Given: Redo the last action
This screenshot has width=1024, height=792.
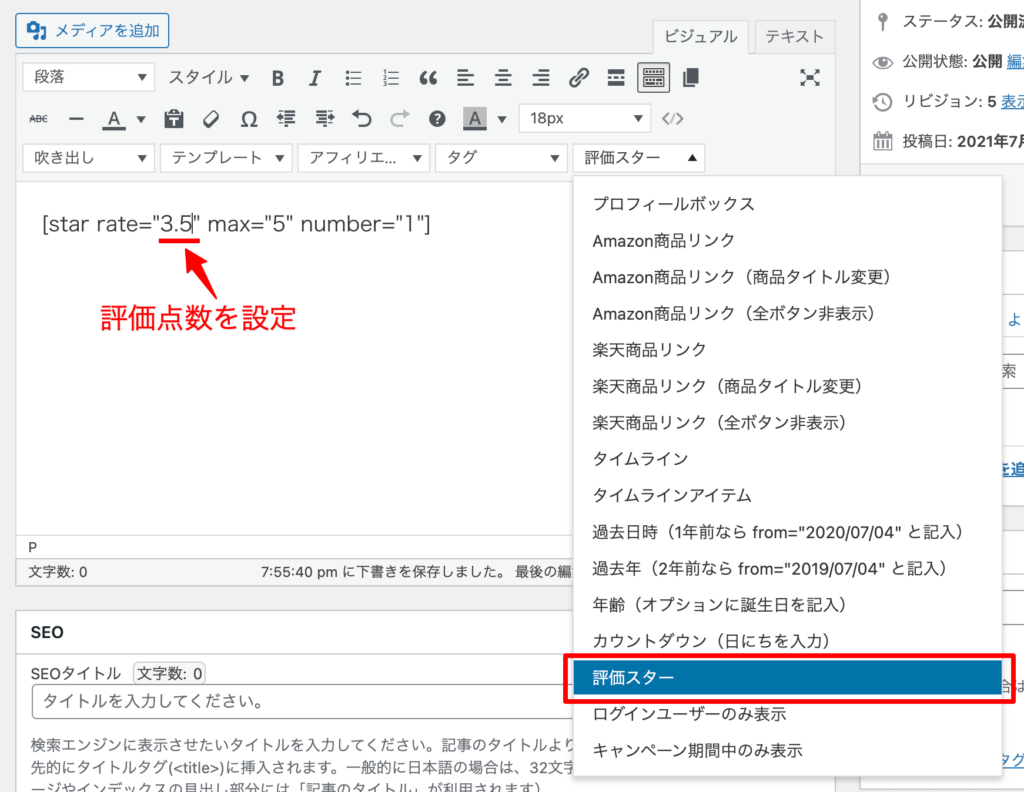Looking at the screenshot, I should click(400, 119).
